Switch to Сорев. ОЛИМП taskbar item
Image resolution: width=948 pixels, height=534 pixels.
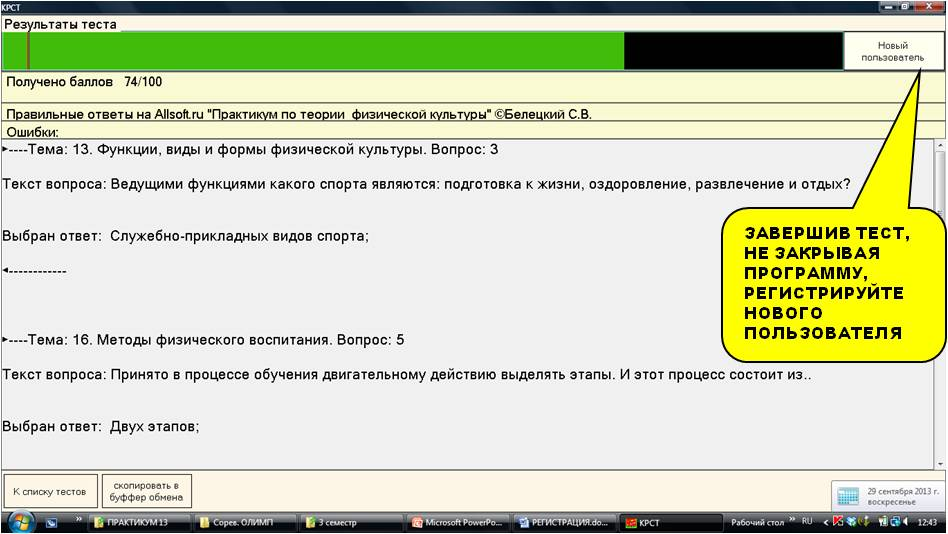pos(246,523)
